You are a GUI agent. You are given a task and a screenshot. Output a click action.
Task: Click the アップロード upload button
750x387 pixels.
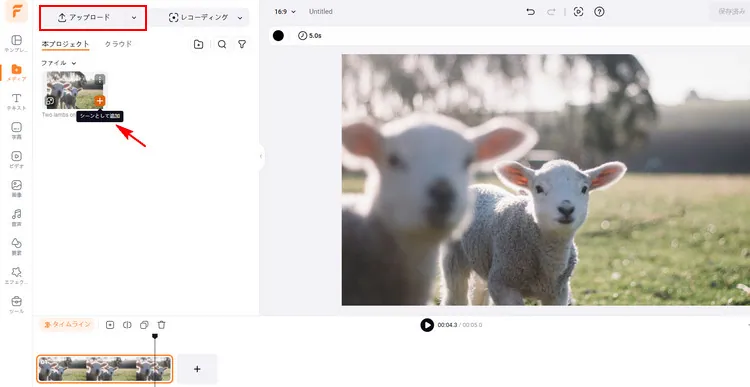click(x=84, y=18)
